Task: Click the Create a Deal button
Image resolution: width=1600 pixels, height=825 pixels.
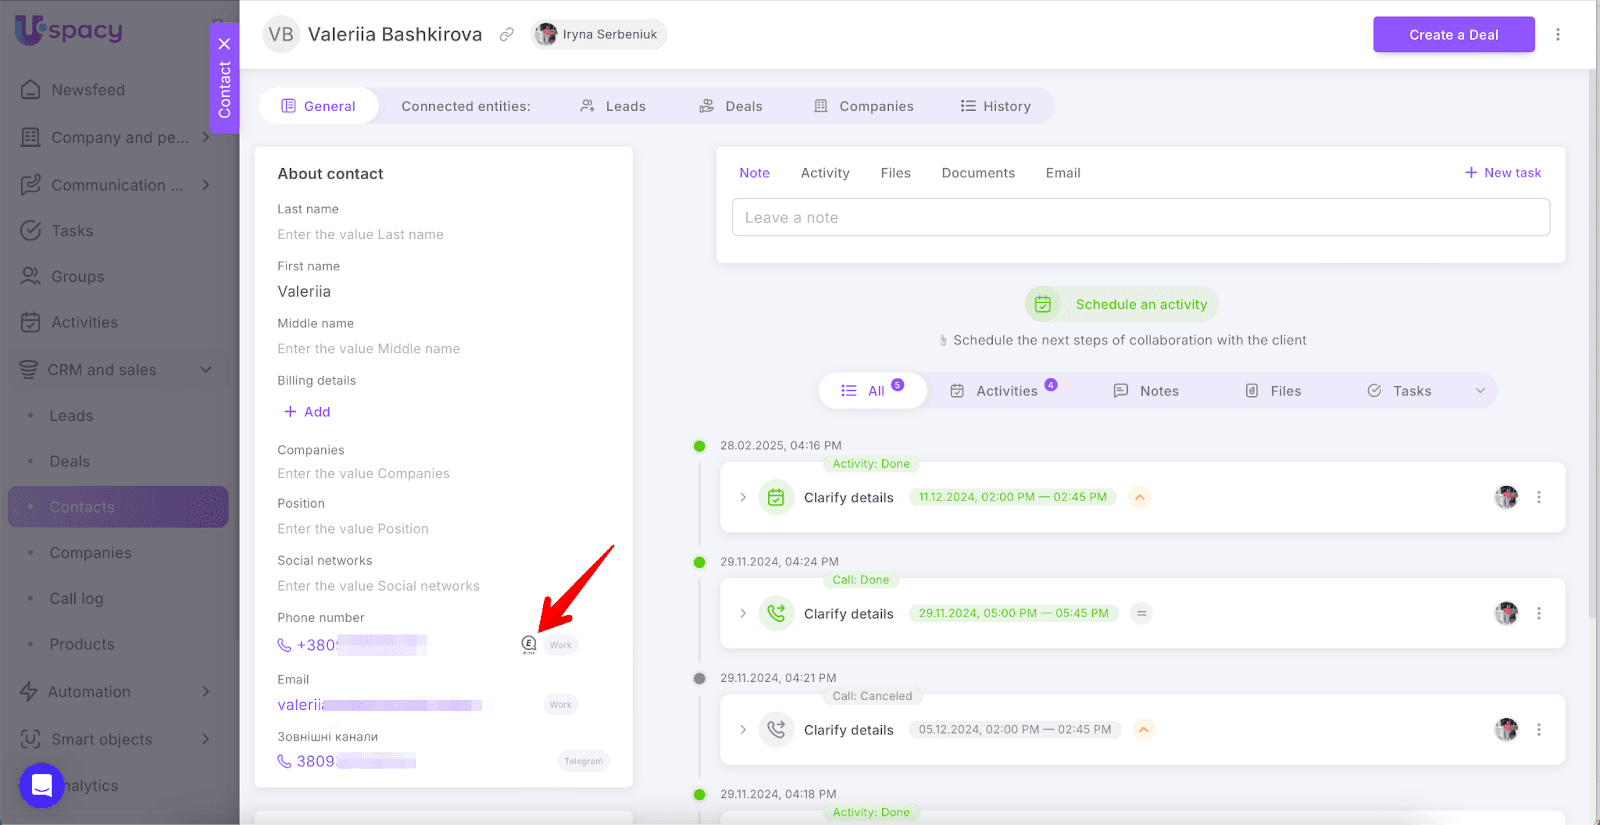Action: tap(1453, 35)
